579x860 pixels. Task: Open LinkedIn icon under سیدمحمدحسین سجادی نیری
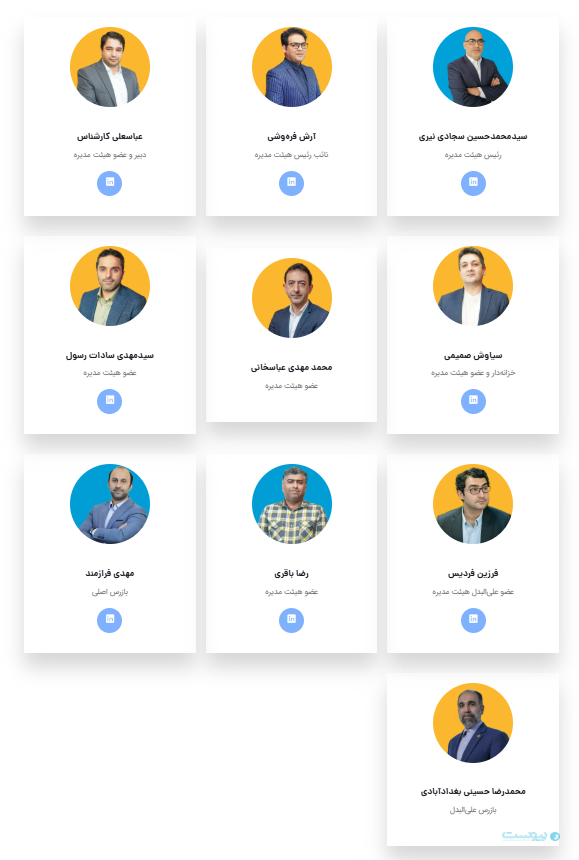[x=473, y=183]
